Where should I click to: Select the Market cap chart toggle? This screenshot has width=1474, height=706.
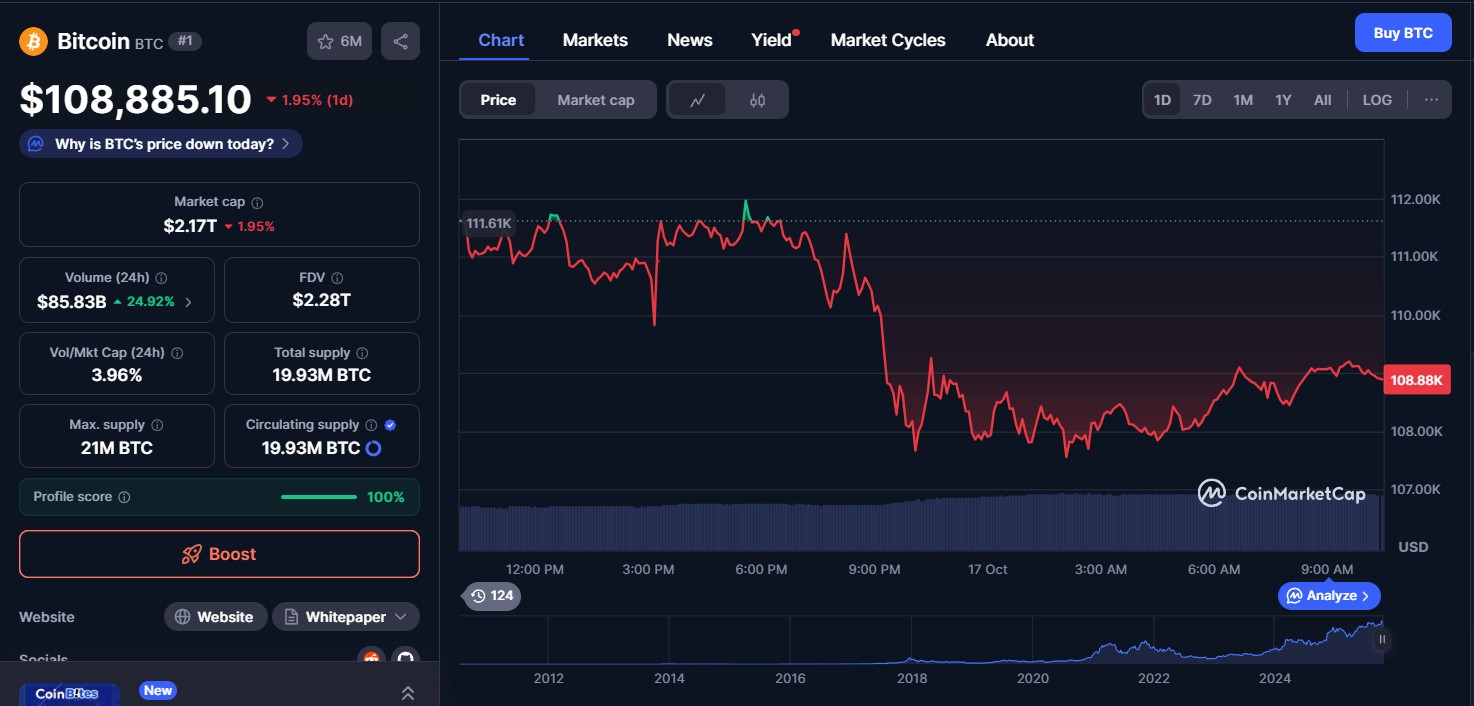pyautogui.click(x=595, y=100)
